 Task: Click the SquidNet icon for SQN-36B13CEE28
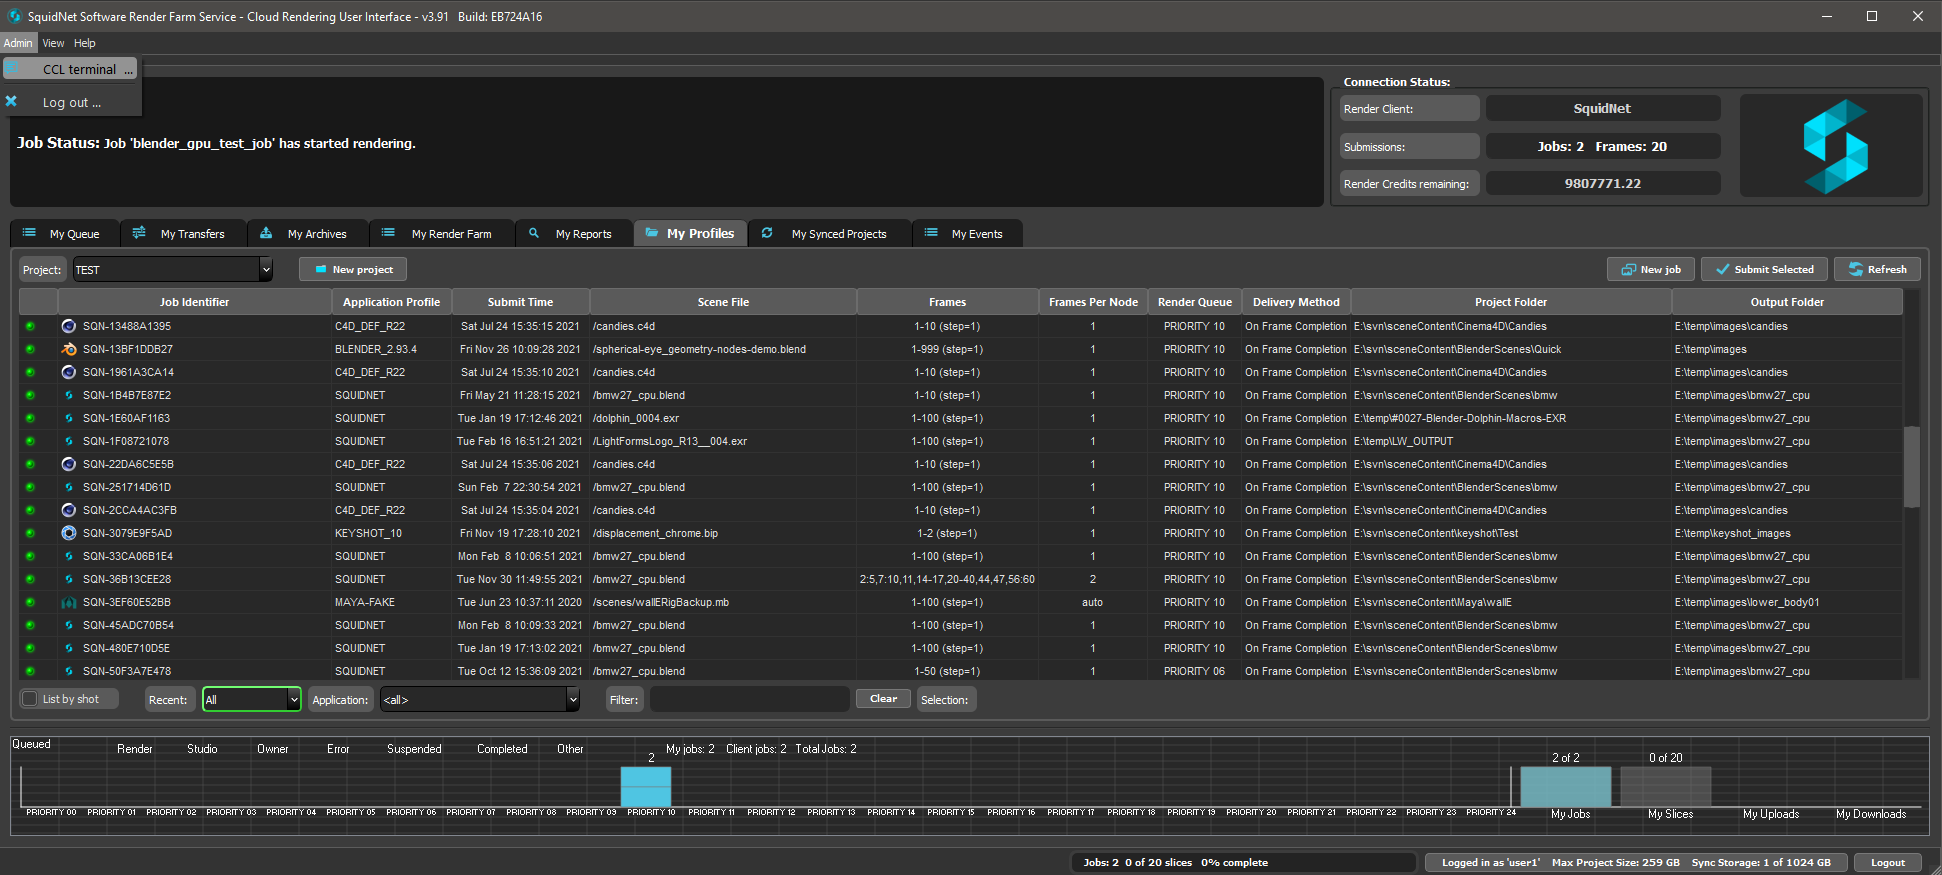point(68,579)
